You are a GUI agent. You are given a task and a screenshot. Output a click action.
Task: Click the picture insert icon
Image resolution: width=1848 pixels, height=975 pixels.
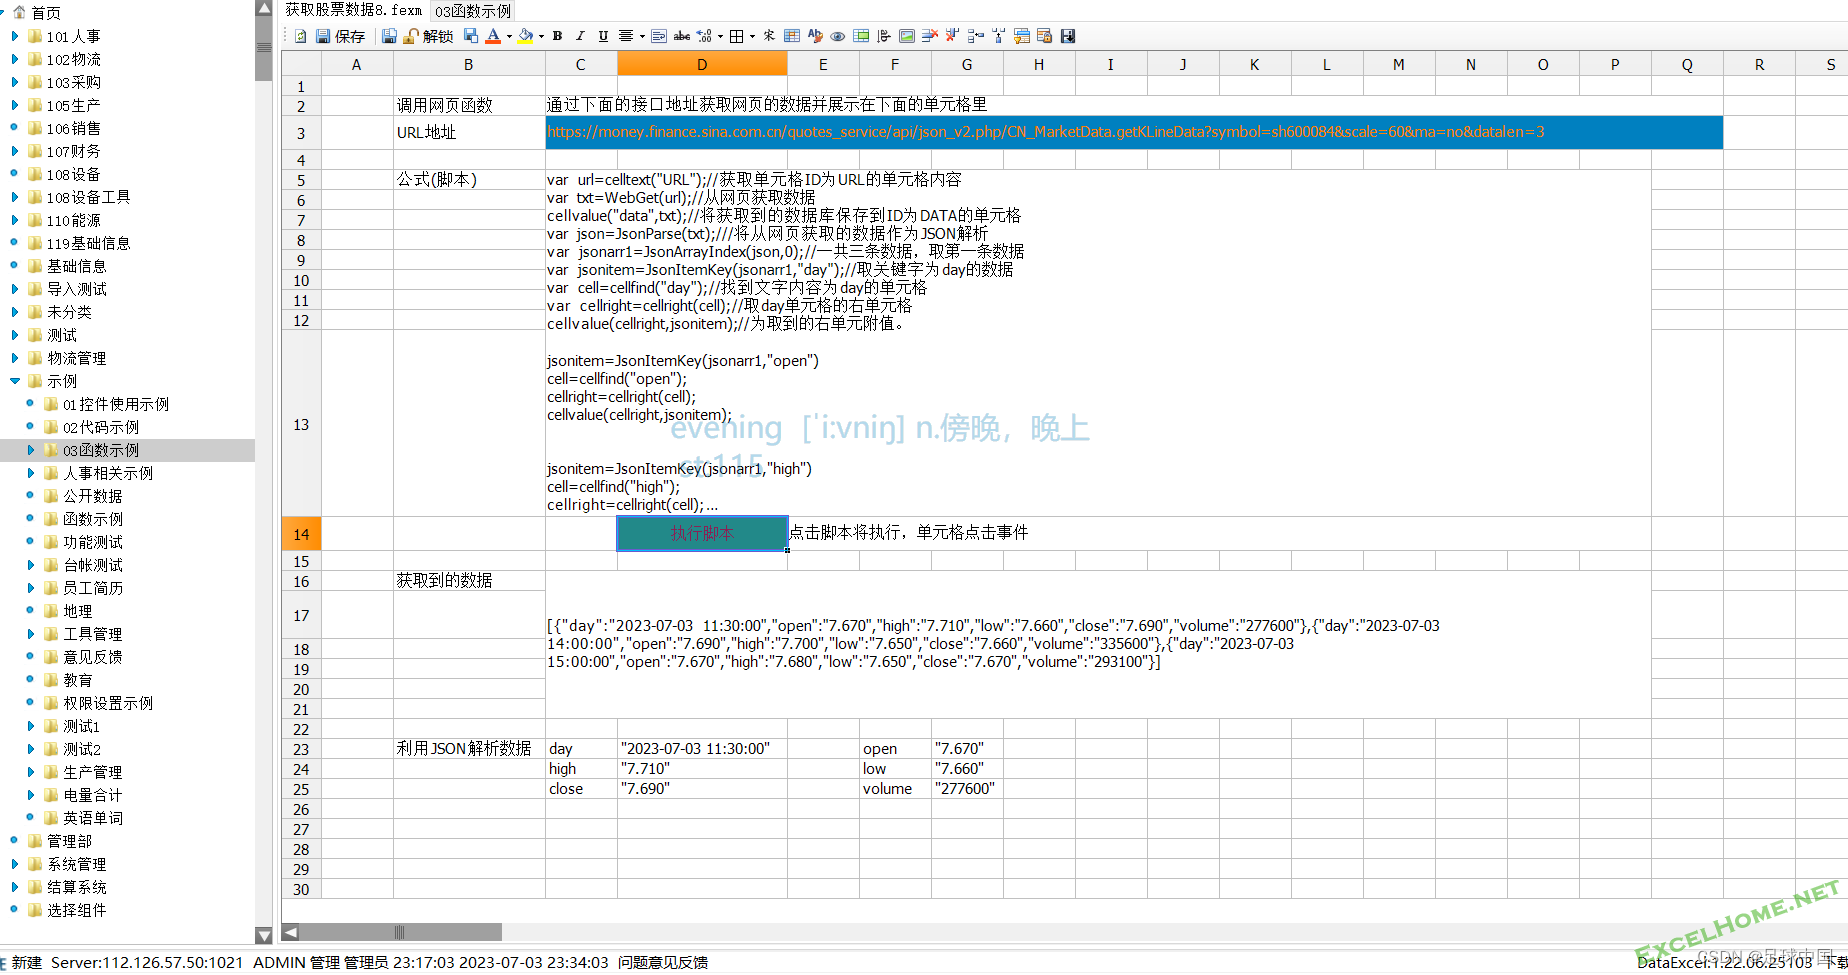907,36
